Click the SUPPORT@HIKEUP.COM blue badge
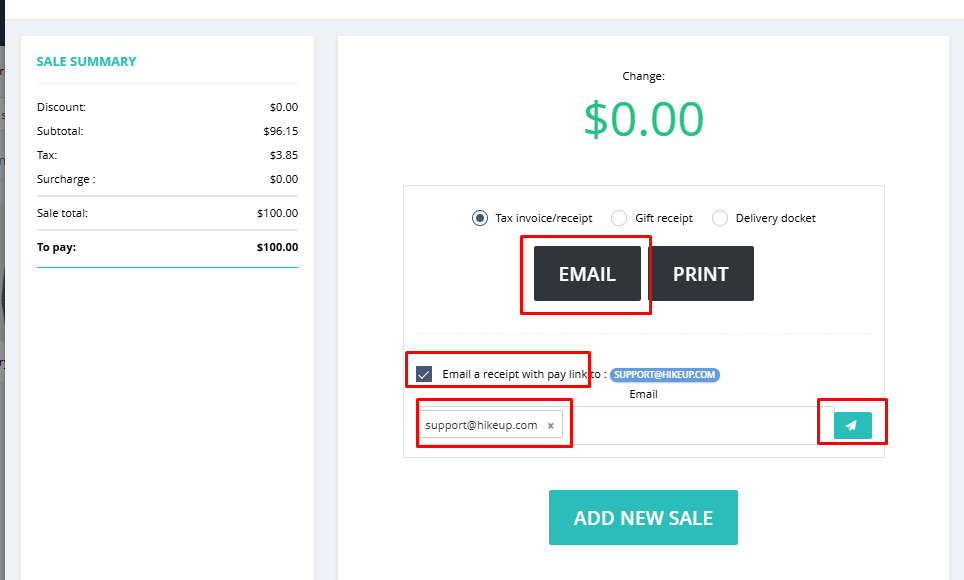 [x=665, y=375]
